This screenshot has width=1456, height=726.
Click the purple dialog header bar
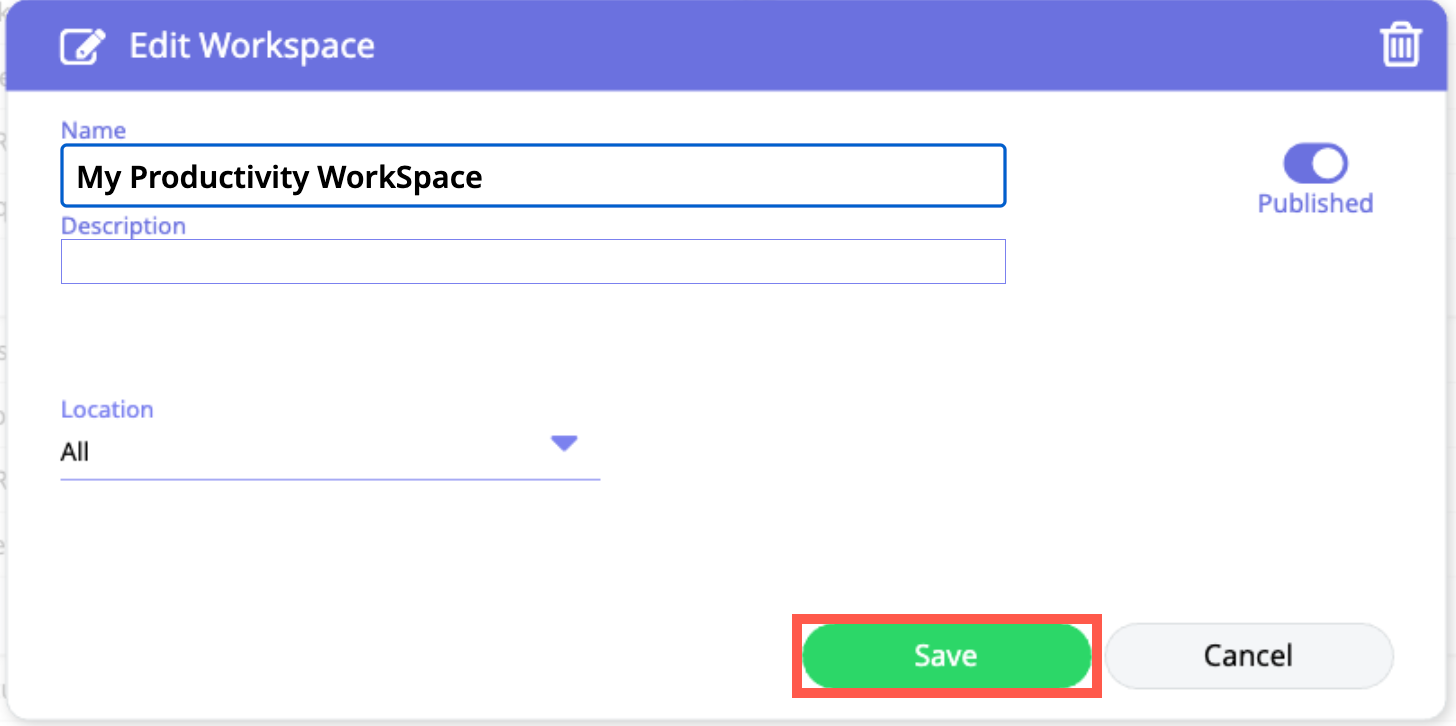[800, 46]
